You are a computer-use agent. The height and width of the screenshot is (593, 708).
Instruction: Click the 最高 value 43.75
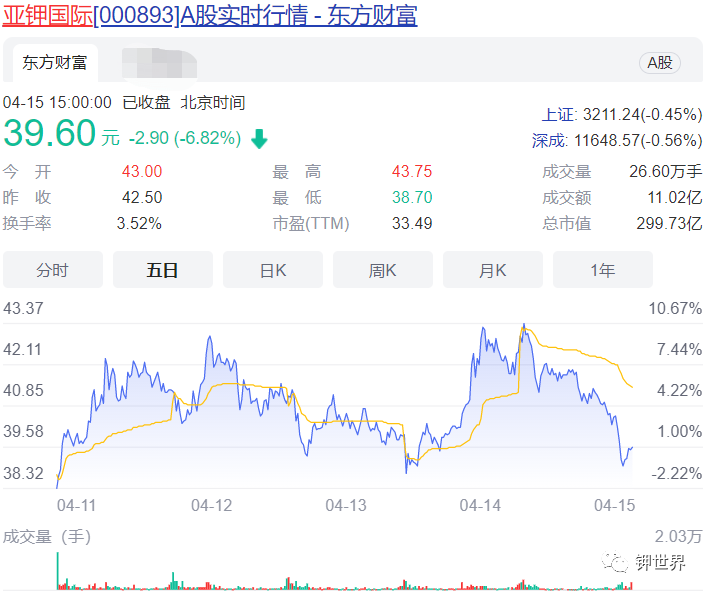[x=412, y=172]
